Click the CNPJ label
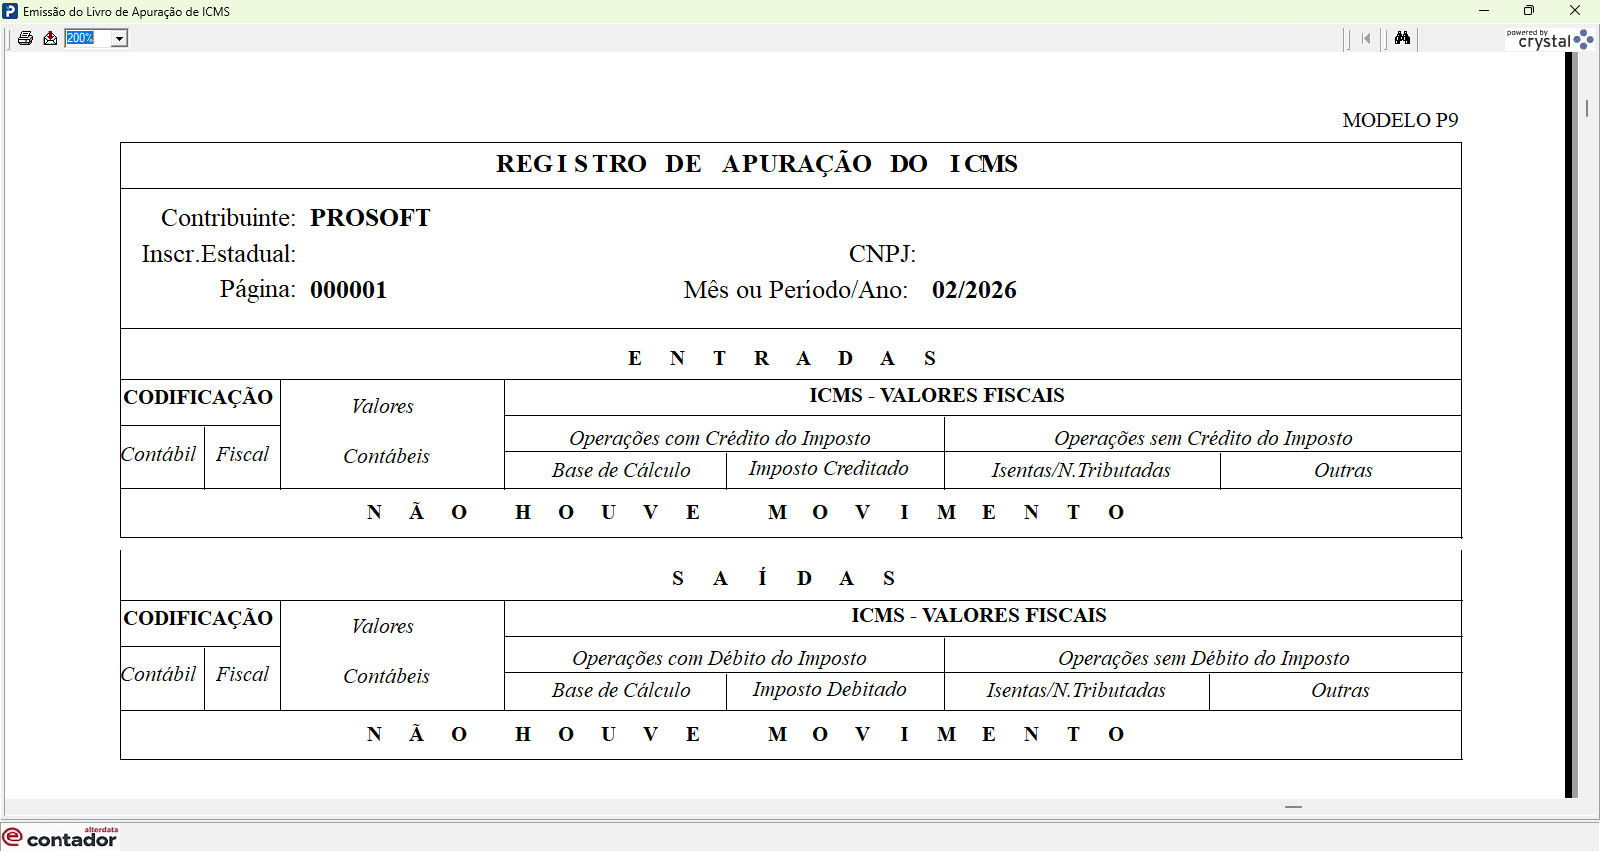 coord(882,254)
